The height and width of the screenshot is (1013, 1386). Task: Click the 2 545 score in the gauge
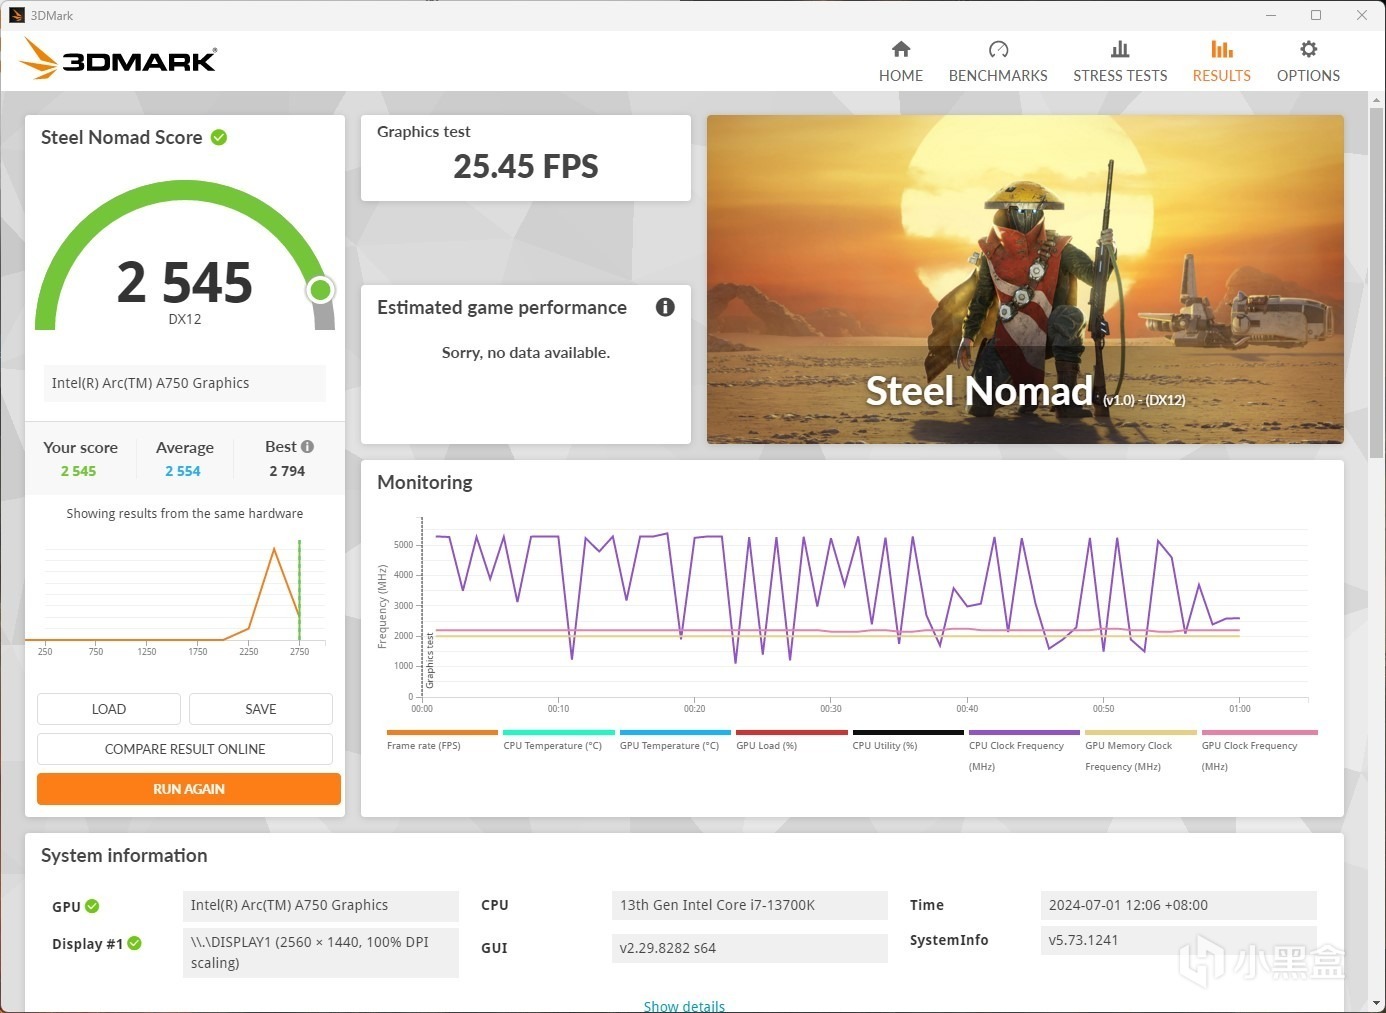click(185, 282)
